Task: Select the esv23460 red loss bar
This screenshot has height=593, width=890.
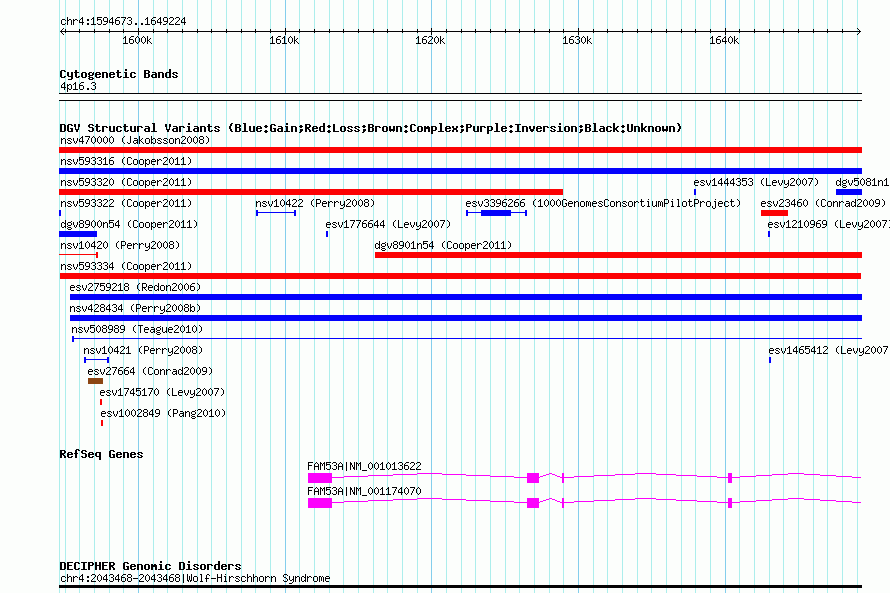Action: coord(774,213)
